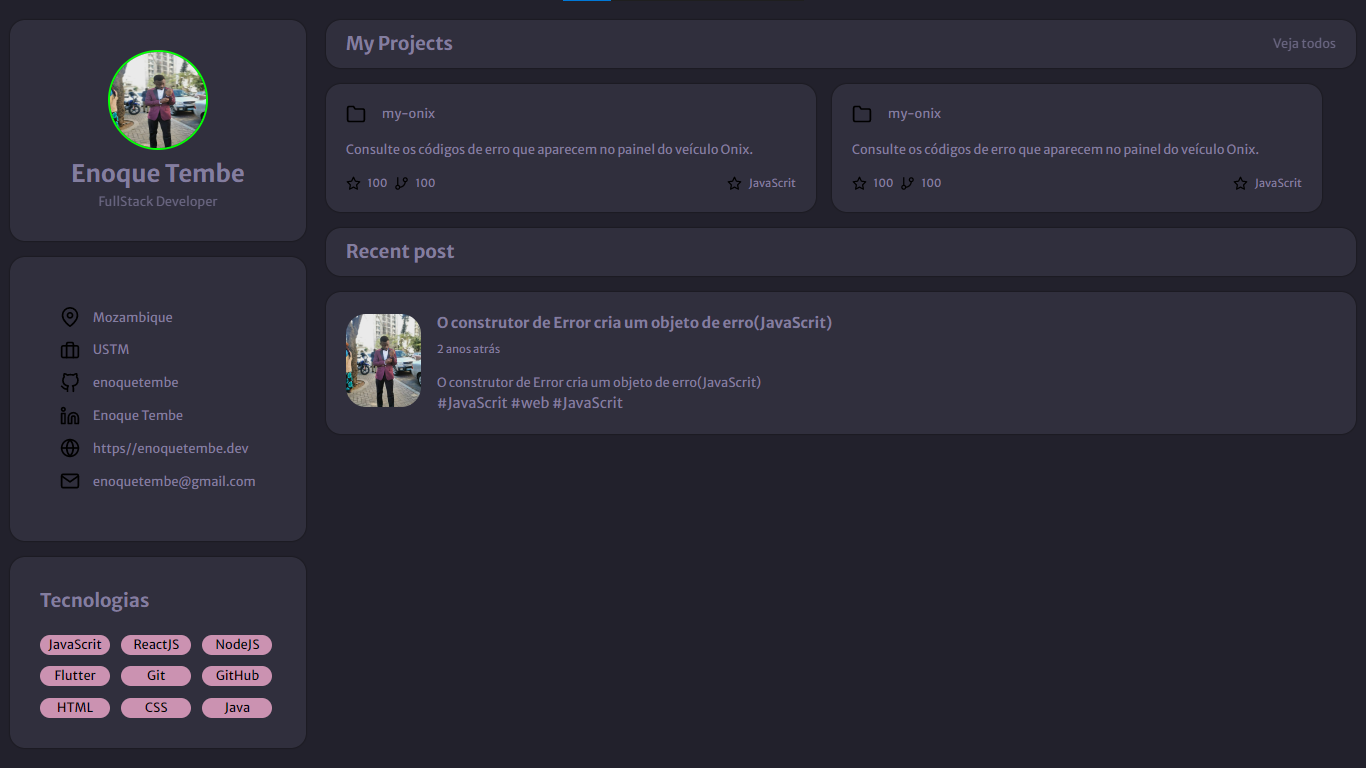The height and width of the screenshot is (768, 1366).
Task: Select the star count icon on the left project card
Action: point(352,183)
